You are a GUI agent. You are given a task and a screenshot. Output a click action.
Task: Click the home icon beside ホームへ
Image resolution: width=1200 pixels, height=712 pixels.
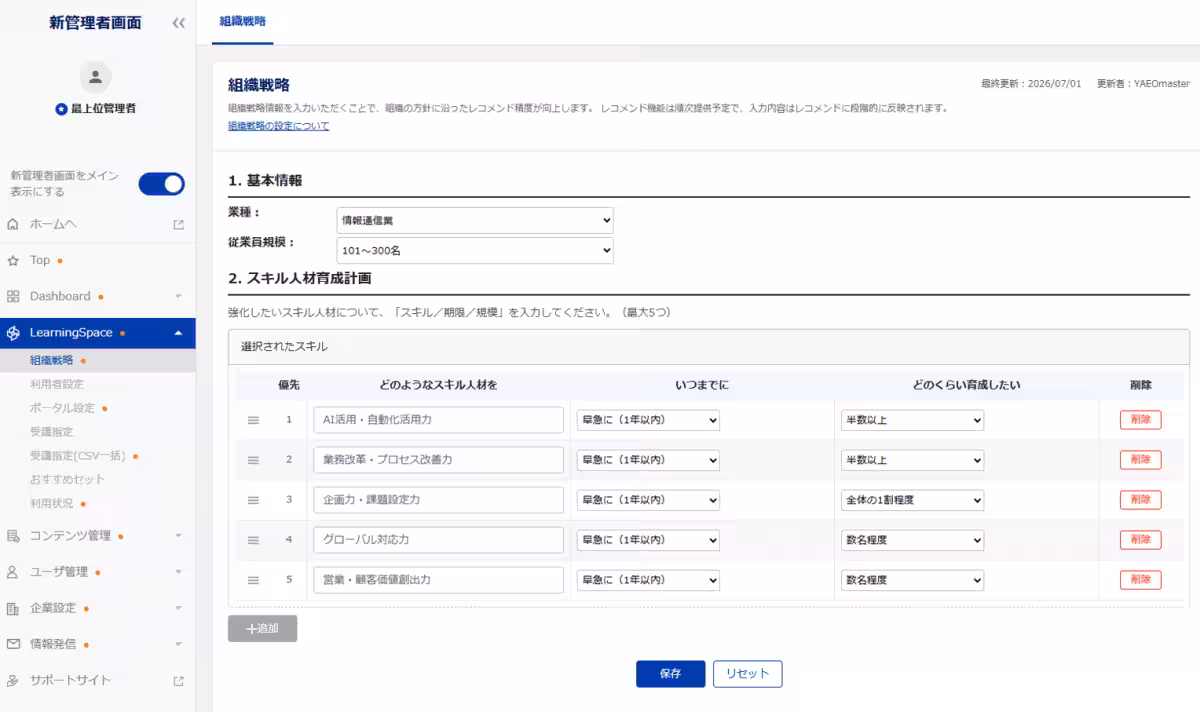click(x=13, y=224)
